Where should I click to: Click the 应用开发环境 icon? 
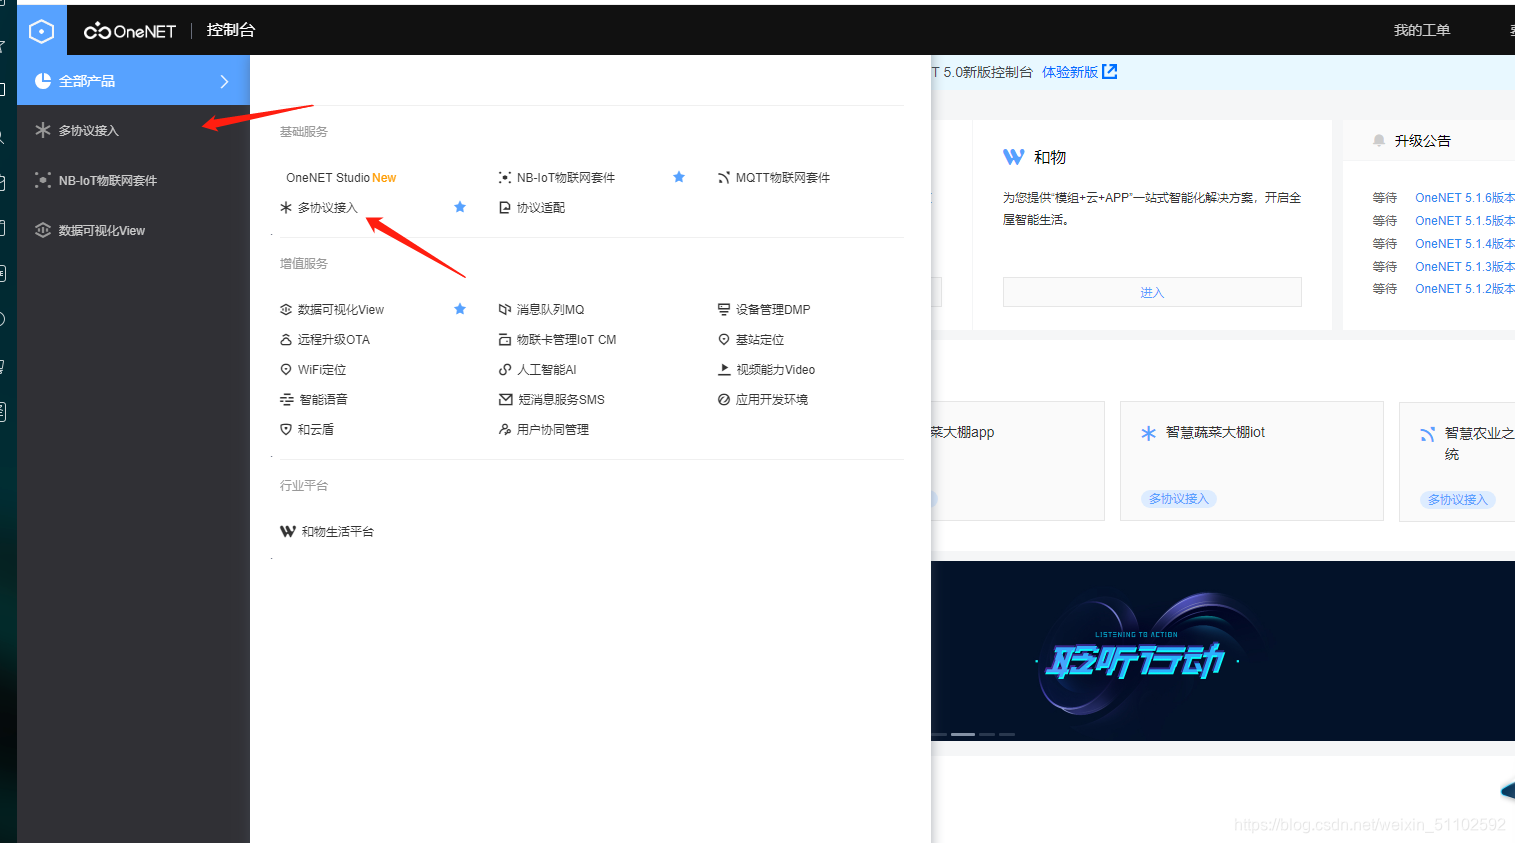click(724, 400)
